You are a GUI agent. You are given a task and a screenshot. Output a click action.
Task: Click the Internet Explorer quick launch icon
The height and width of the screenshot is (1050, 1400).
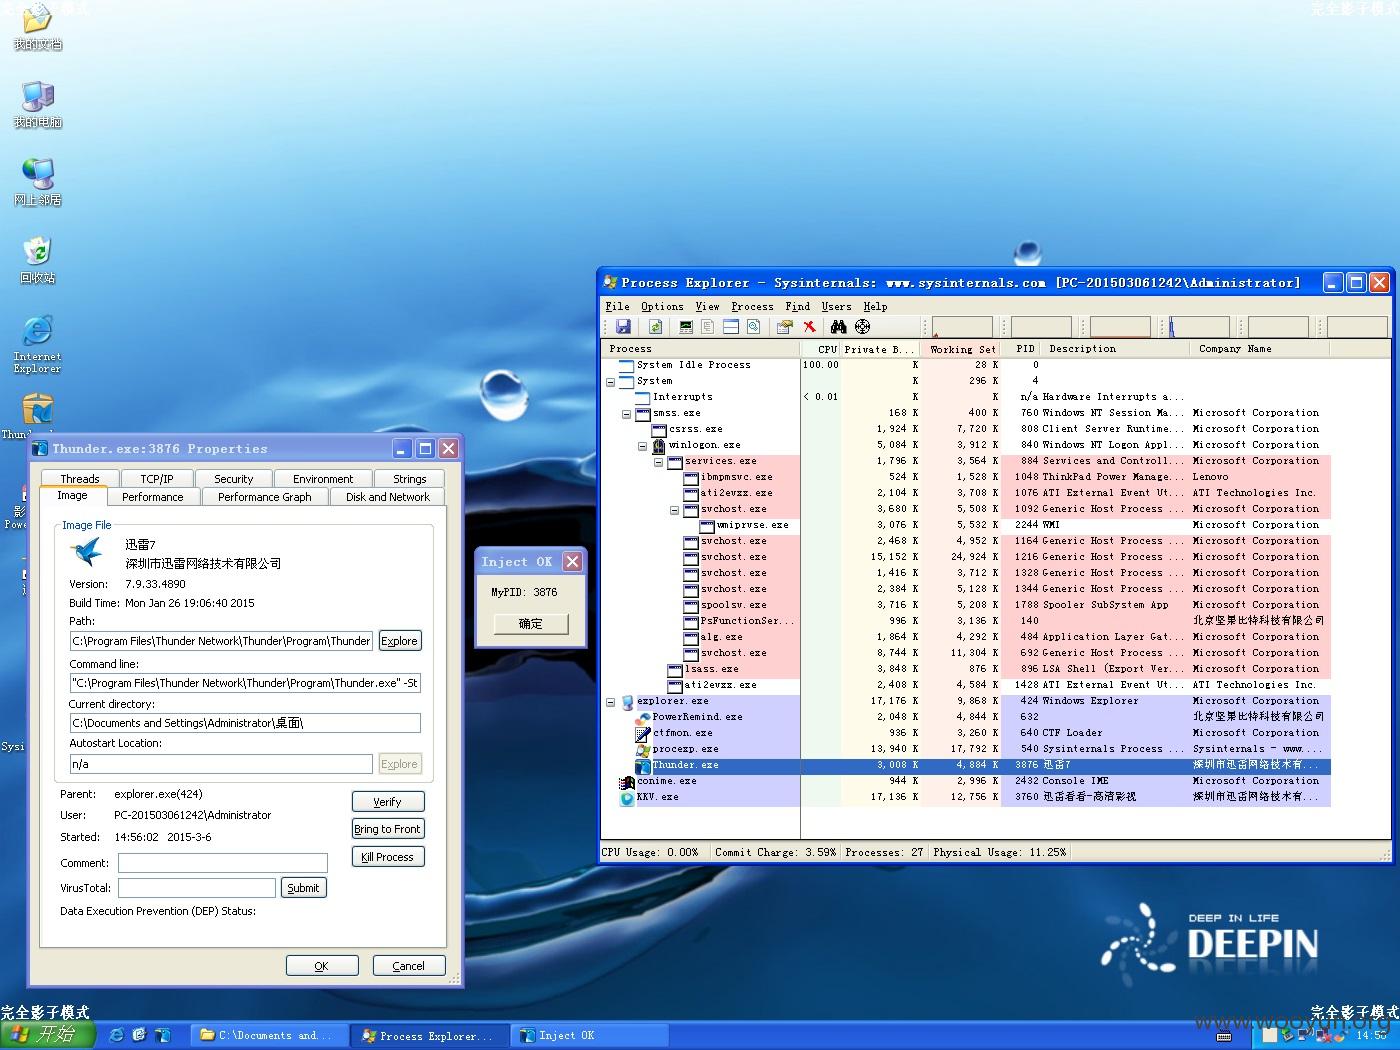116,1035
